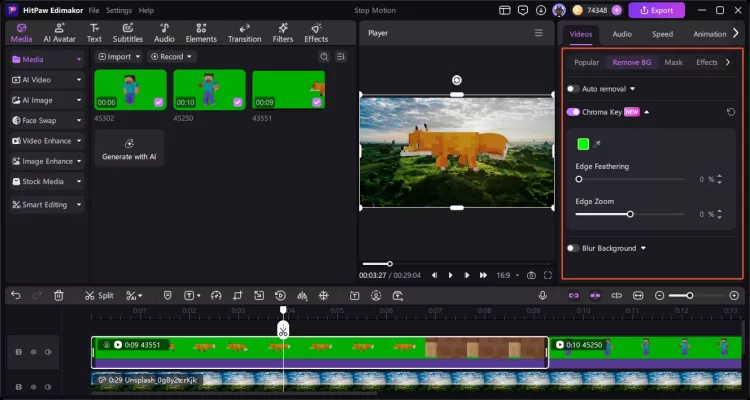750x400 pixels.
Task: Open the AI Avatar tab
Action: pos(59,33)
